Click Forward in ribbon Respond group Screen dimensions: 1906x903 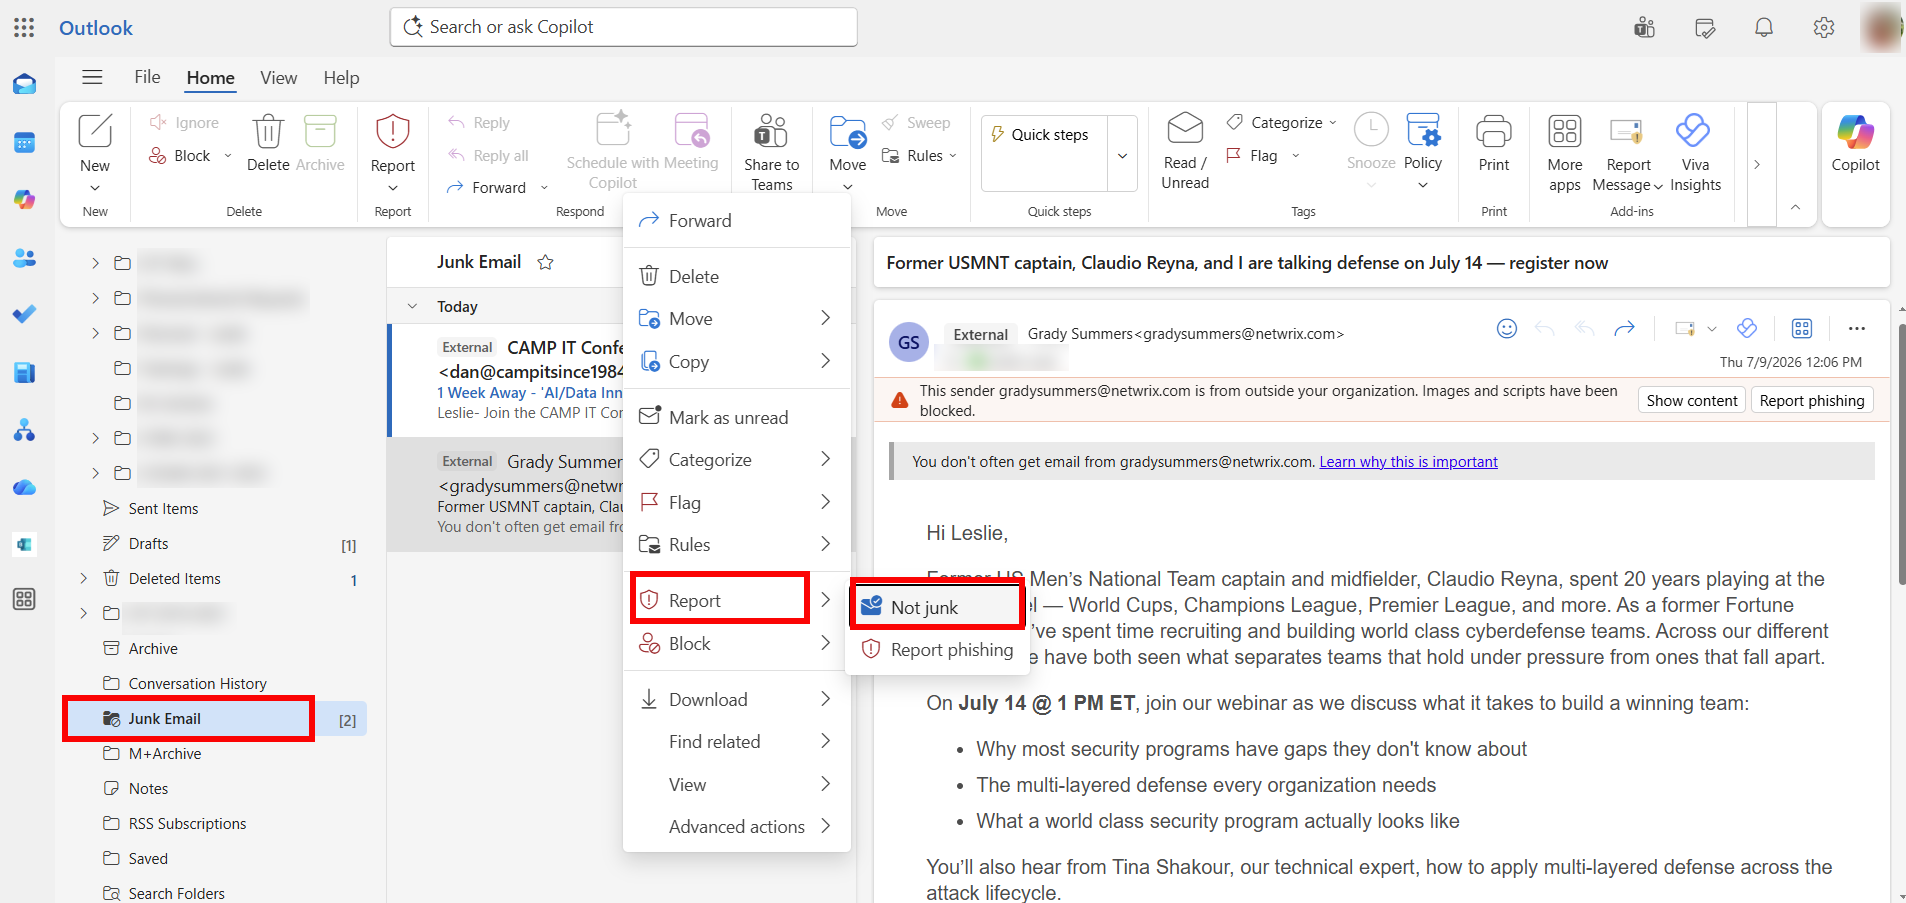coord(487,188)
